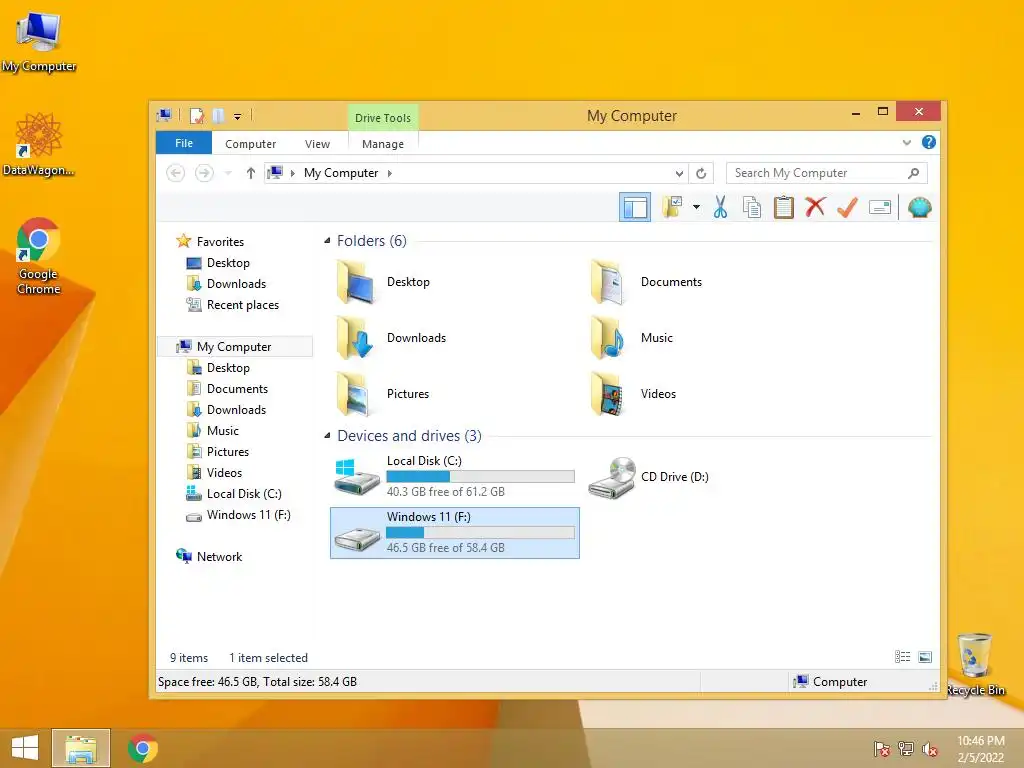Switch to large icons view in status bar

[925, 657]
